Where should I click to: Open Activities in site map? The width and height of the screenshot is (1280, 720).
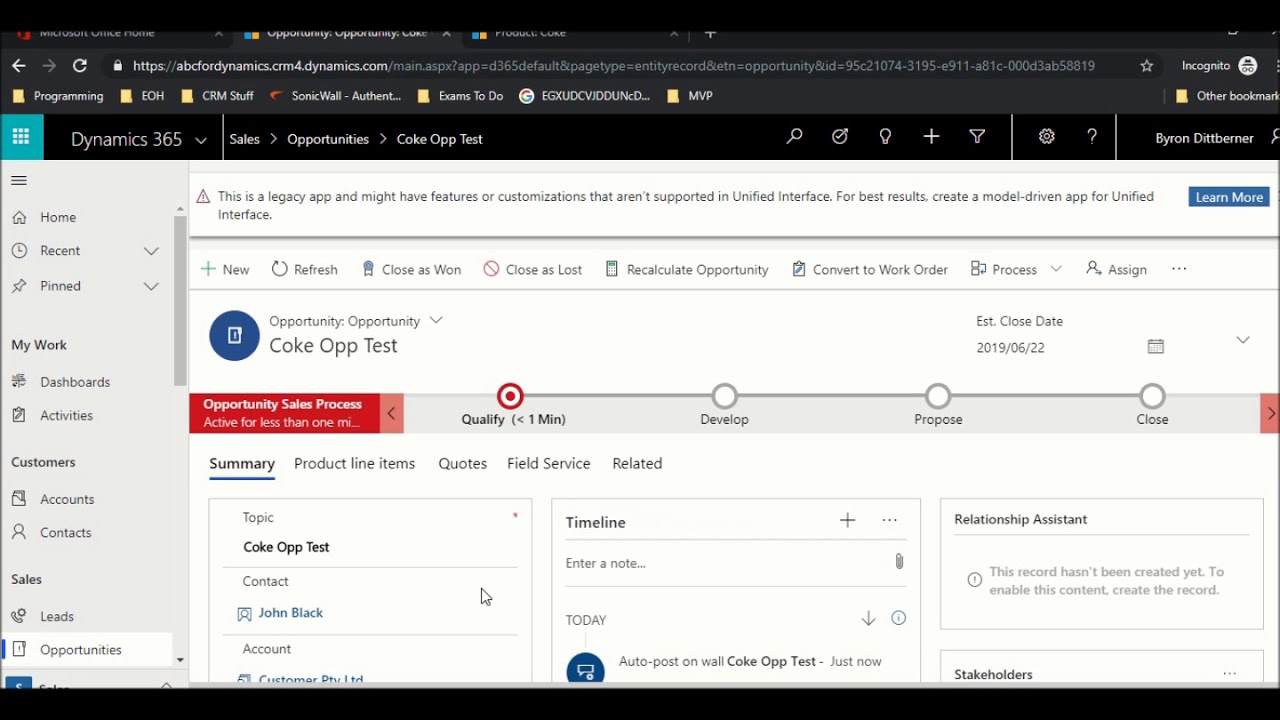66,415
